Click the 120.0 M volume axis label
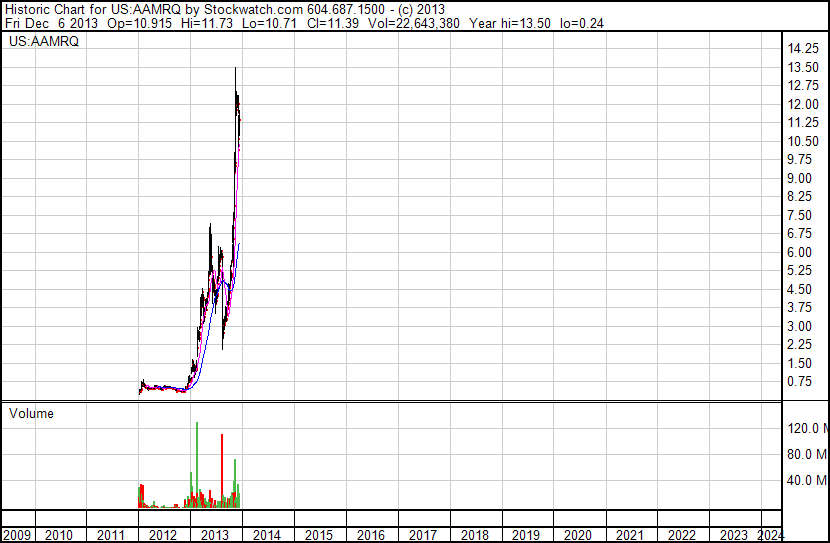The image size is (830, 543). tap(808, 428)
